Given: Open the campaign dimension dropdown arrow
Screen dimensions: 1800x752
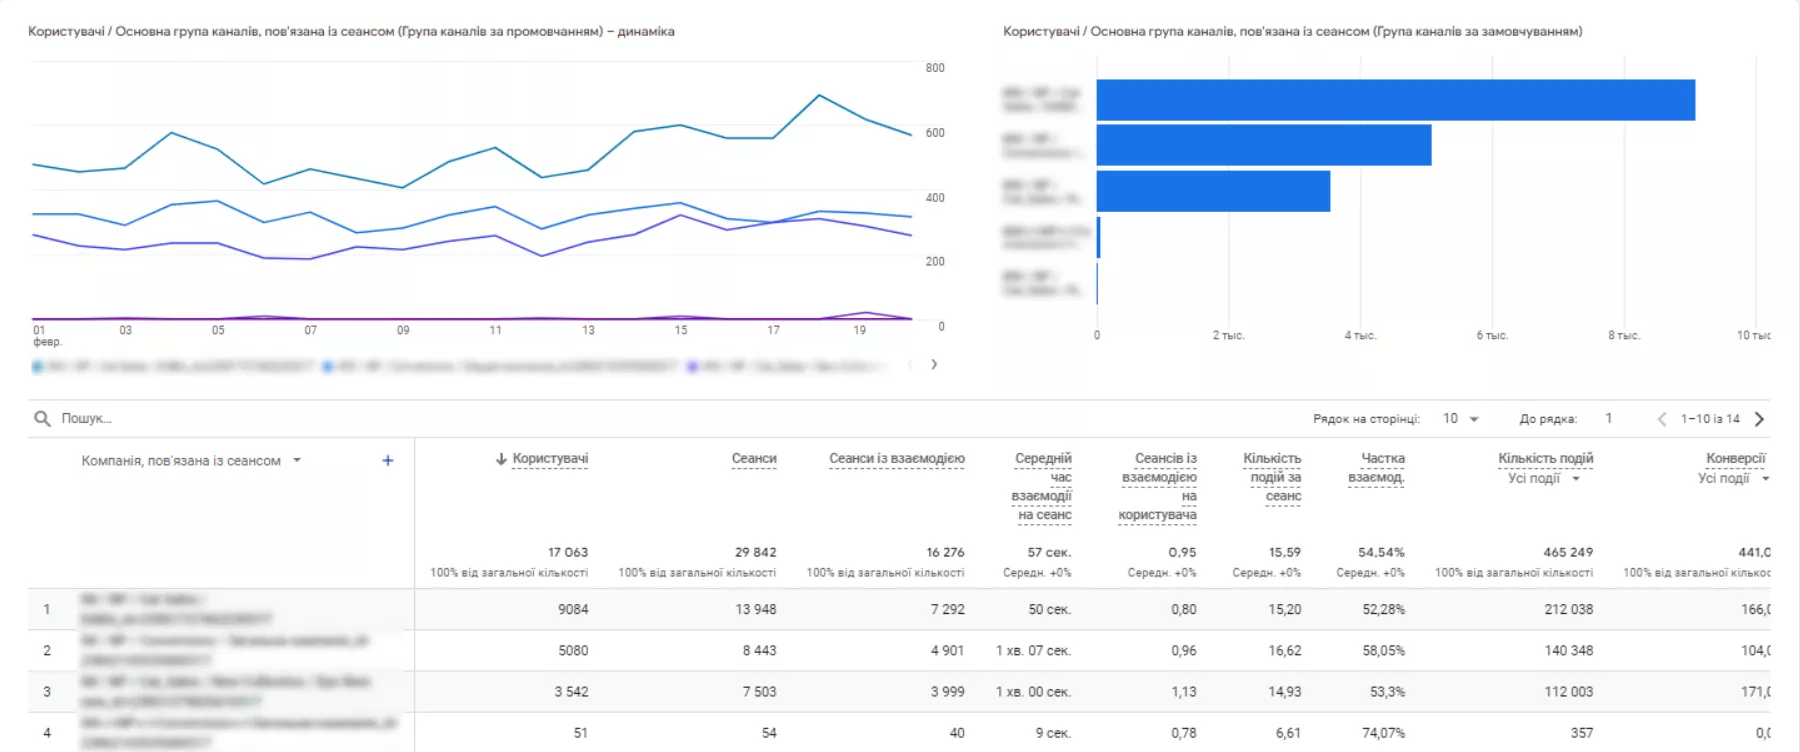Looking at the screenshot, I should click(297, 460).
